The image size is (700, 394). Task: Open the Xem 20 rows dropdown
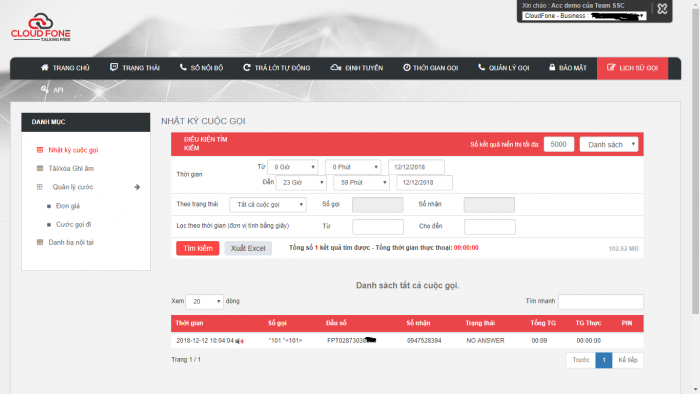pos(204,302)
